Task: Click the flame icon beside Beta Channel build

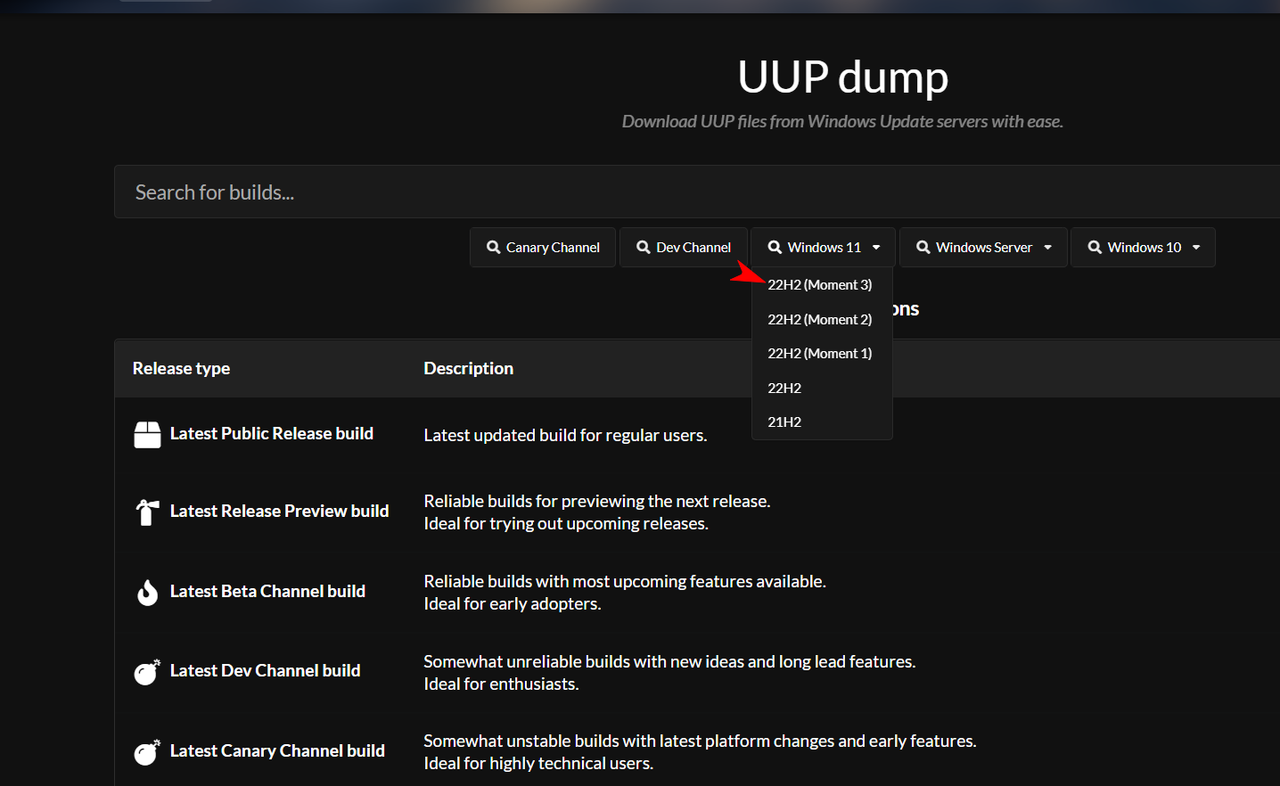Action: tap(147, 592)
